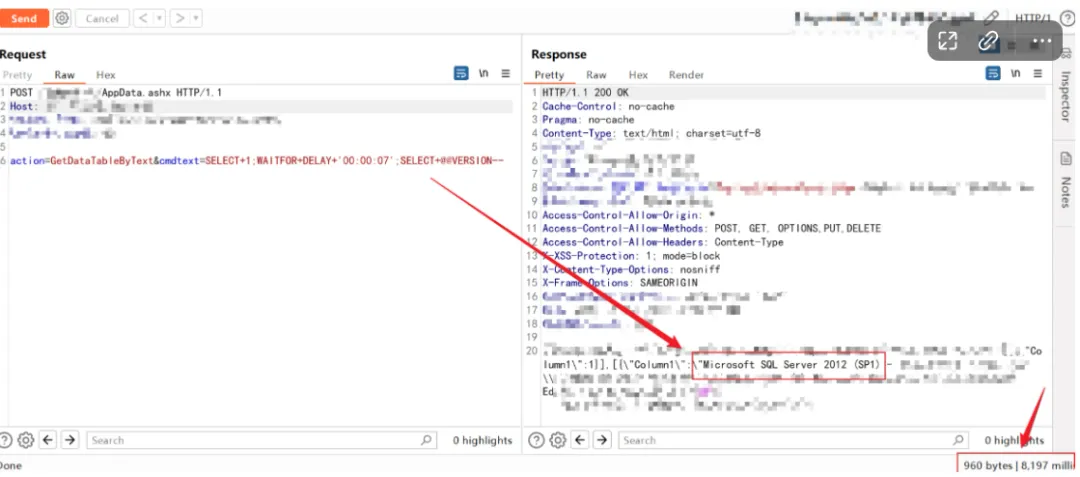Screen dimensions: 1080x477
Task: Click '960 bytes' response size status
Action: tap(988, 465)
